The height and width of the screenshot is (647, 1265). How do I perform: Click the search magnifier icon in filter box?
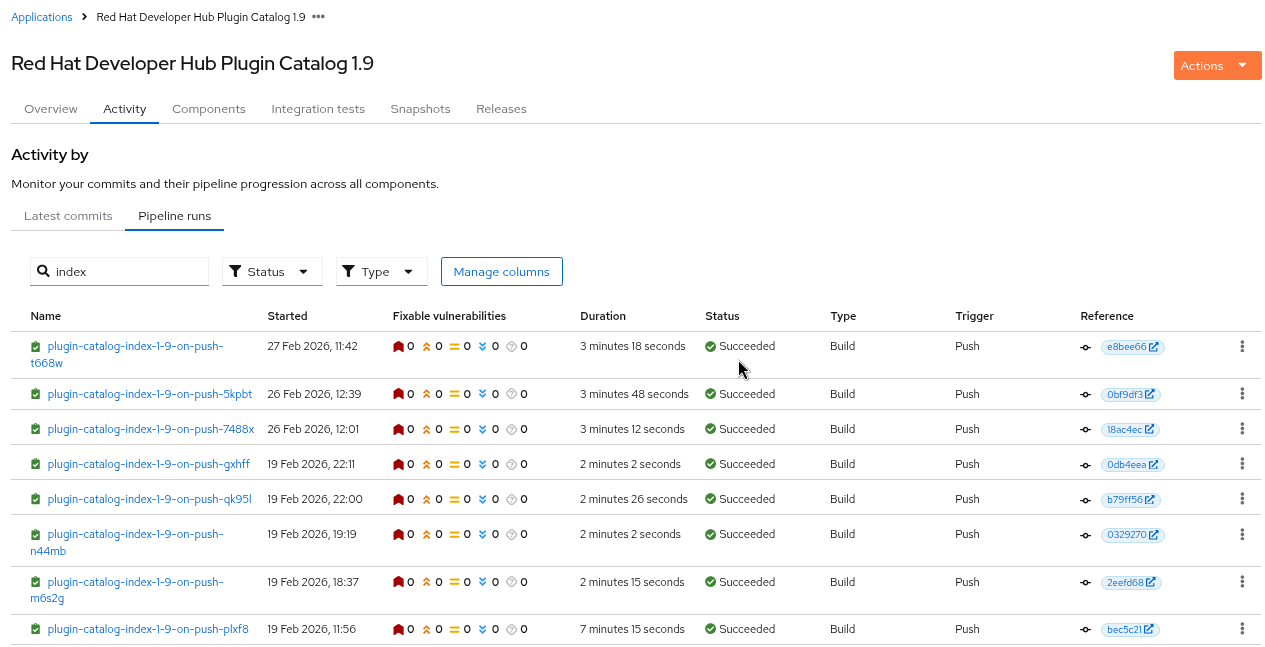pos(43,272)
